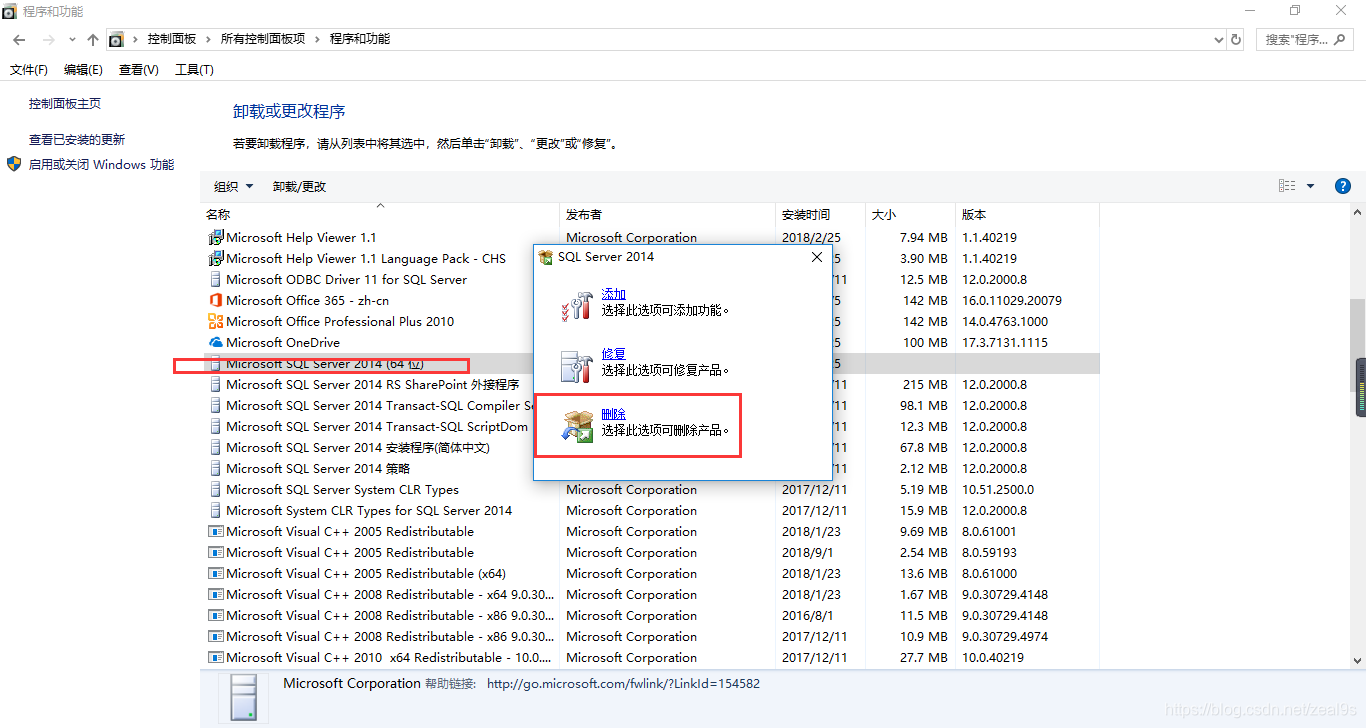Image resolution: width=1366 pixels, height=728 pixels.
Task: Select Microsoft ODBC Driver 11 icon
Action: (x=215, y=280)
